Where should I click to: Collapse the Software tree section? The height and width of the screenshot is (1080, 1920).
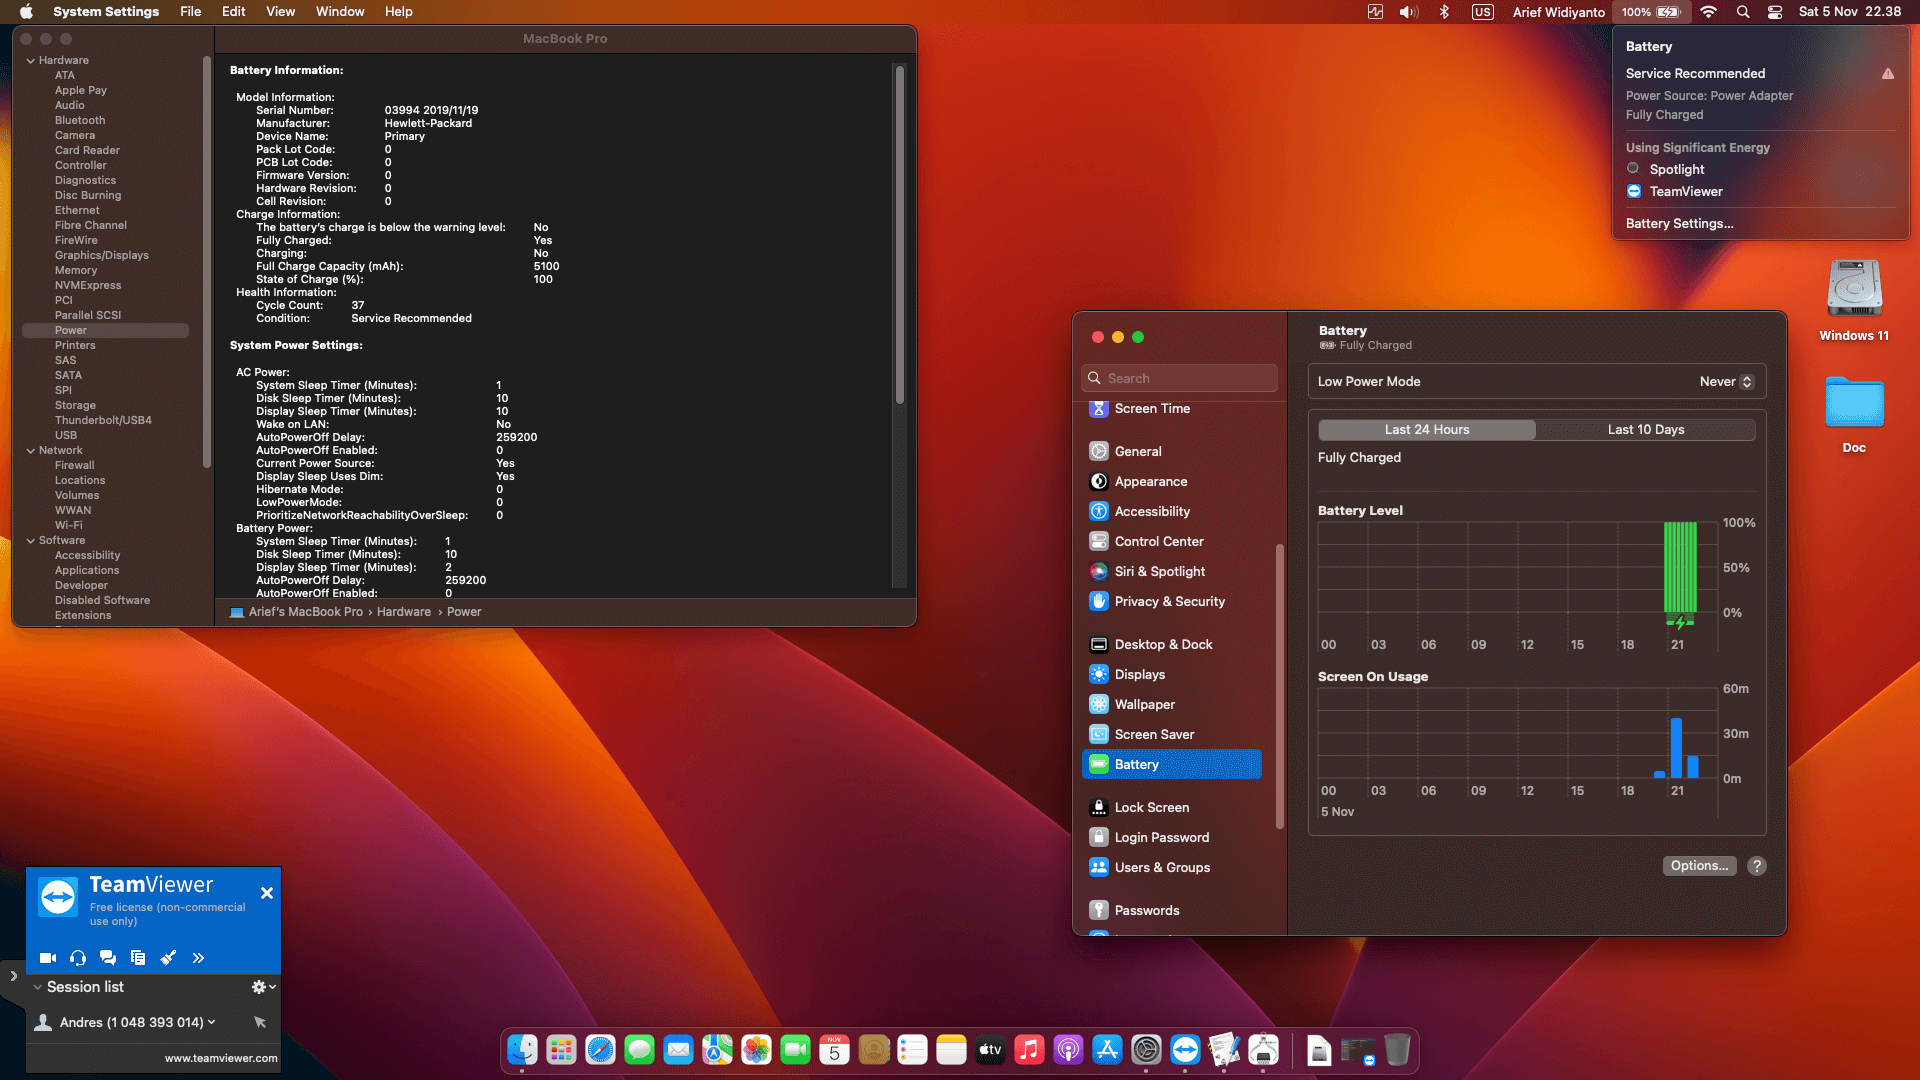[x=31, y=541]
